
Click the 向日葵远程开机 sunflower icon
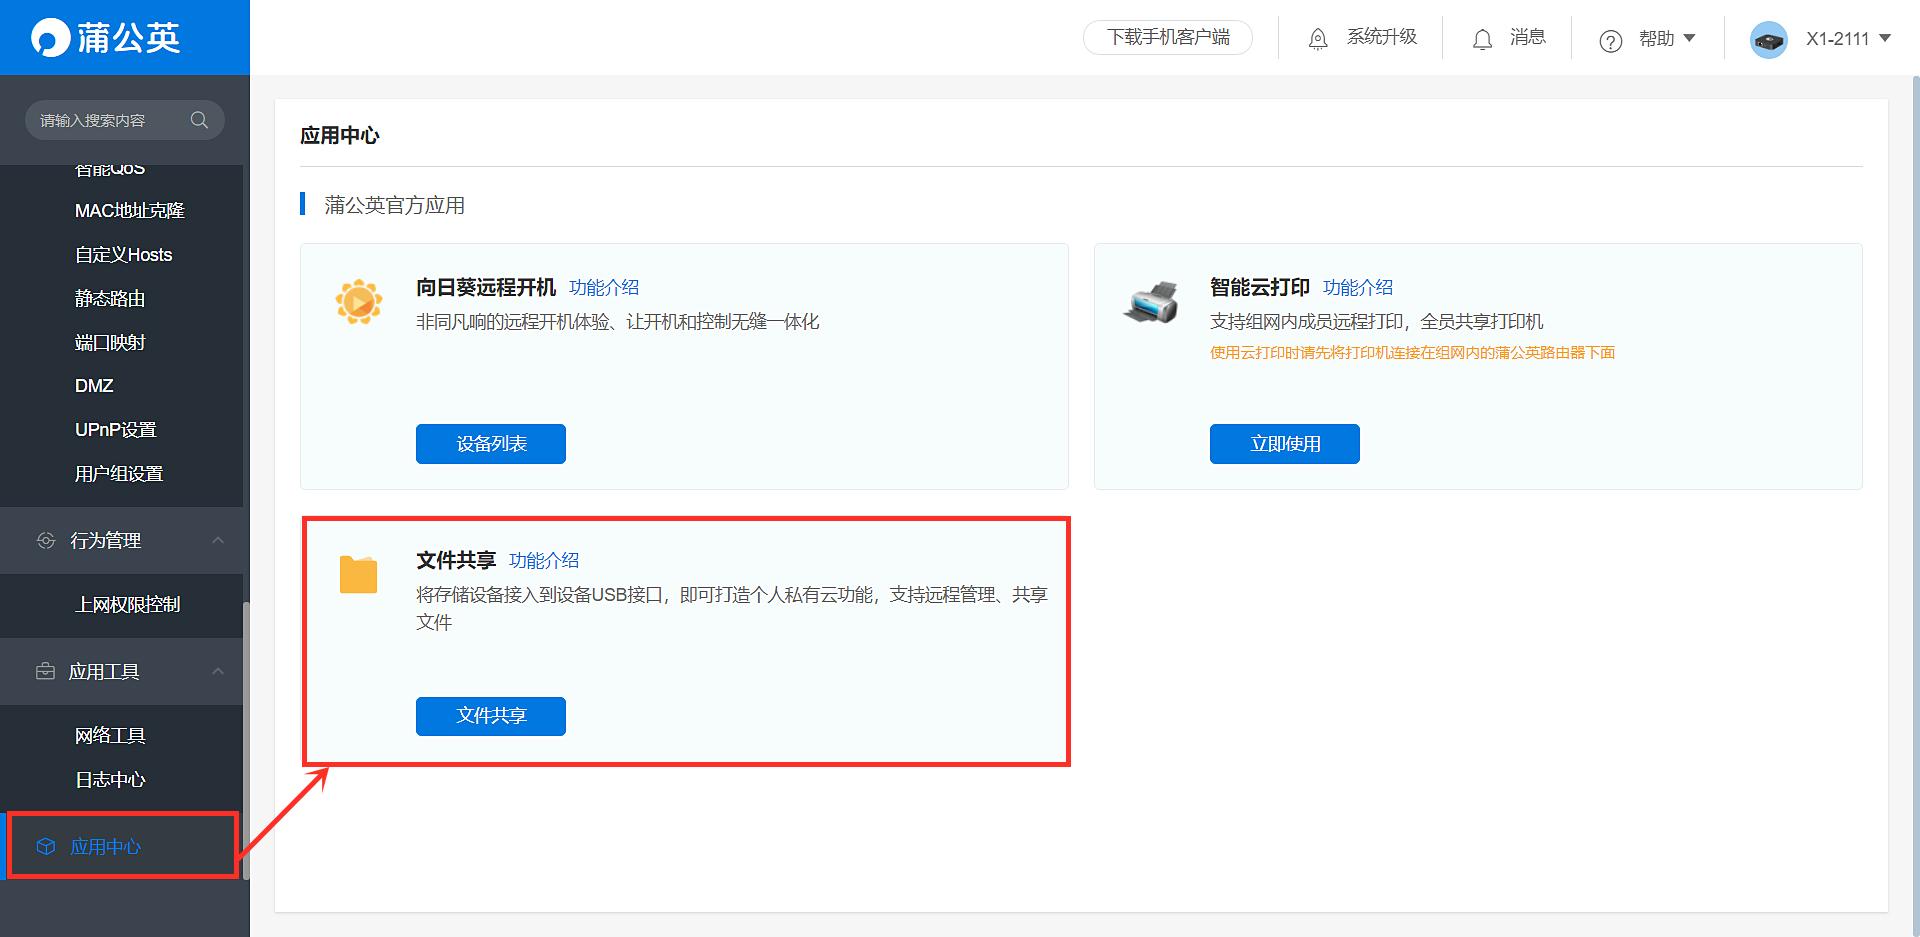click(x=359, y=301)
